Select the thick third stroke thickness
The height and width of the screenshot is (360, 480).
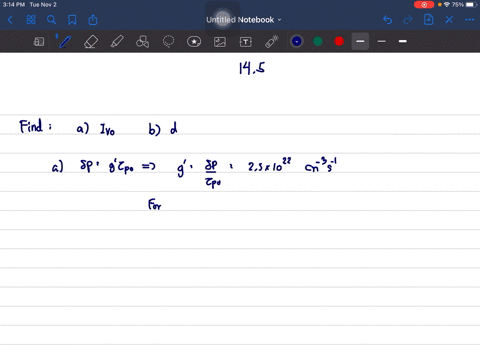403,41
